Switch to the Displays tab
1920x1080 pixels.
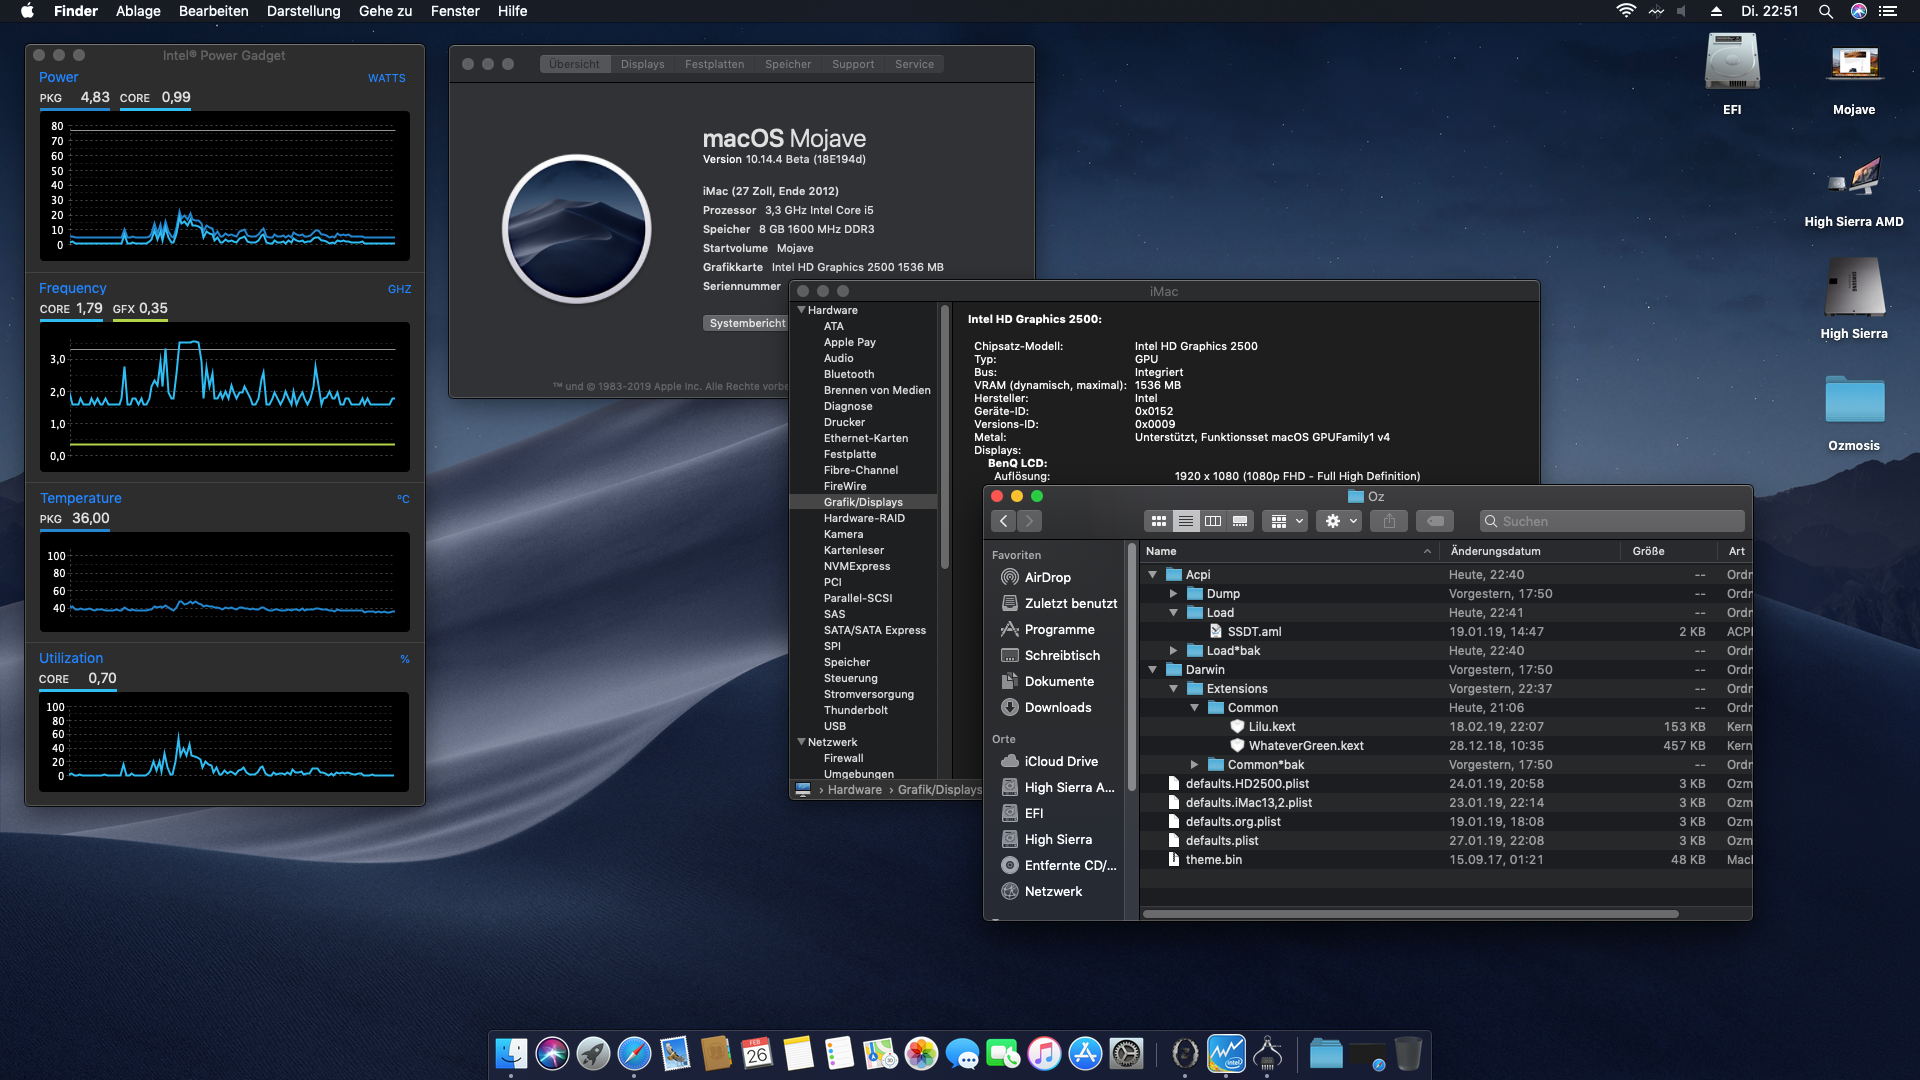(642, 64)
